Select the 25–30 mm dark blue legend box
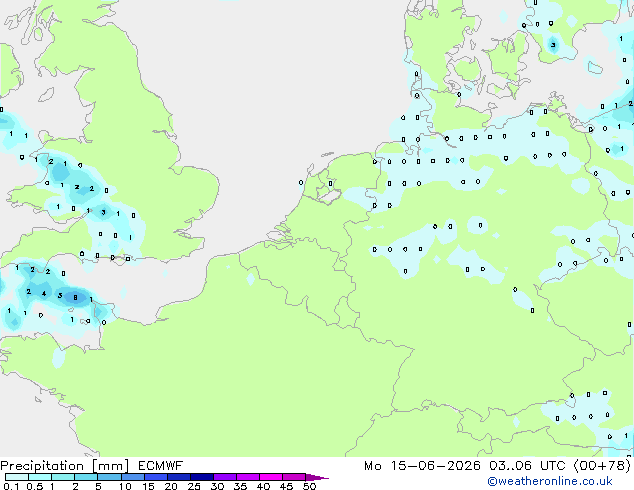The width and height of the screenshot is (634, 490). (x=202, y=477)
